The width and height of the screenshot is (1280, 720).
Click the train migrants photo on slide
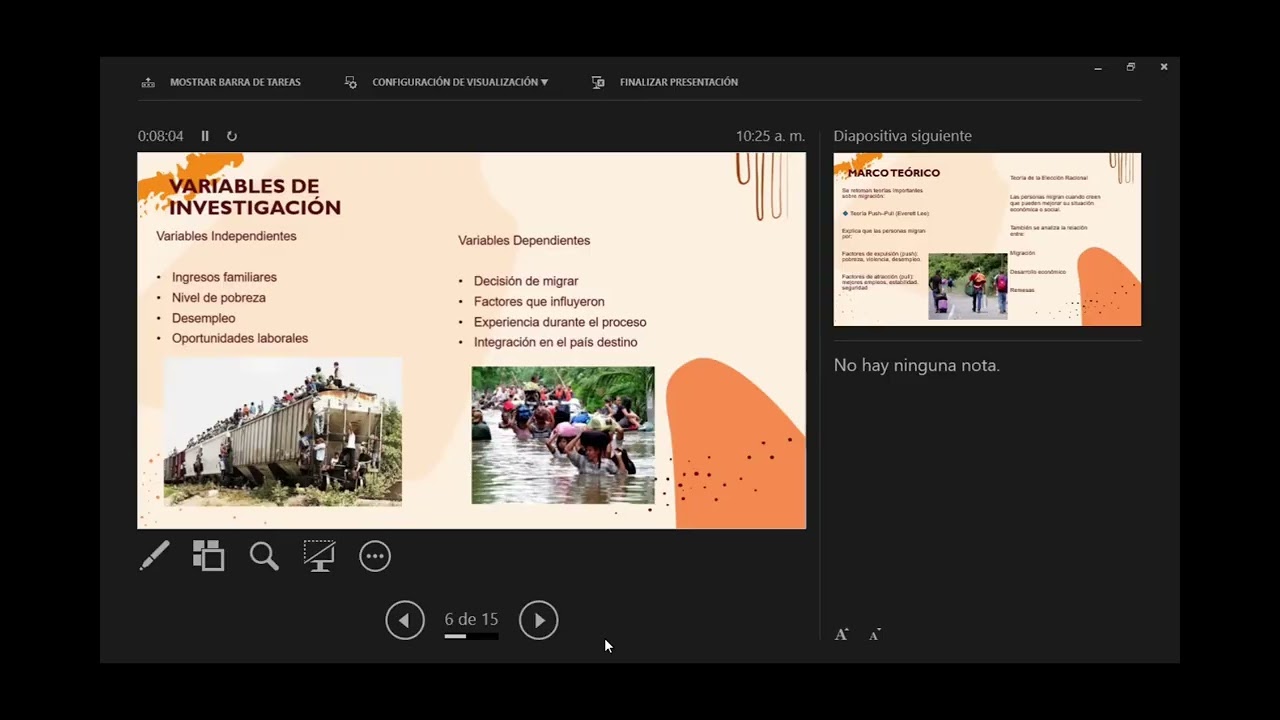282,432
